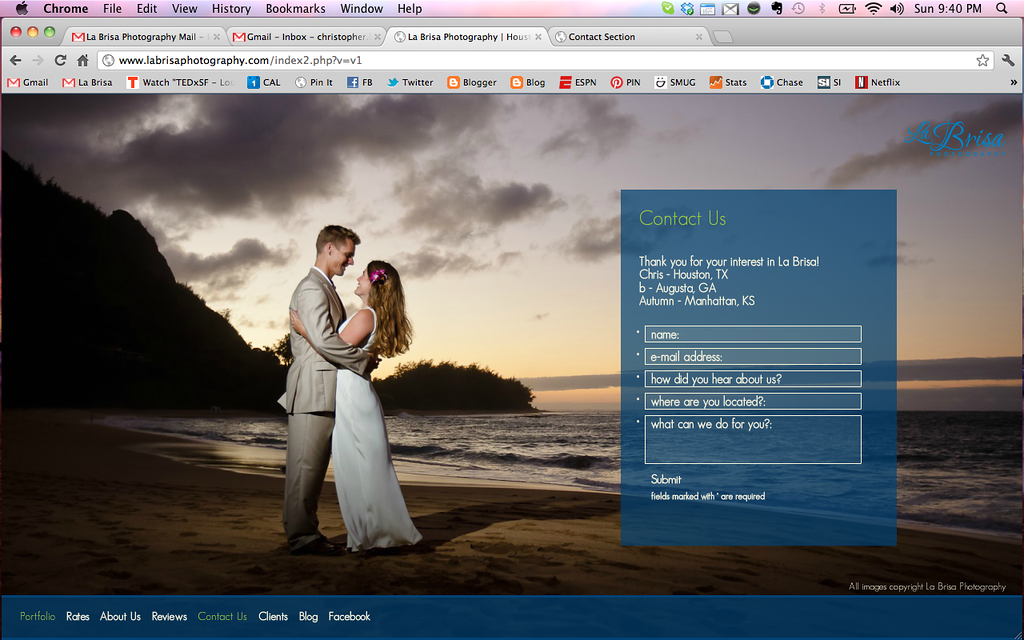The height and width of the screenshot is (640, 1024).
Task: Switch to Contact Section tab
Action: point(628,37)
